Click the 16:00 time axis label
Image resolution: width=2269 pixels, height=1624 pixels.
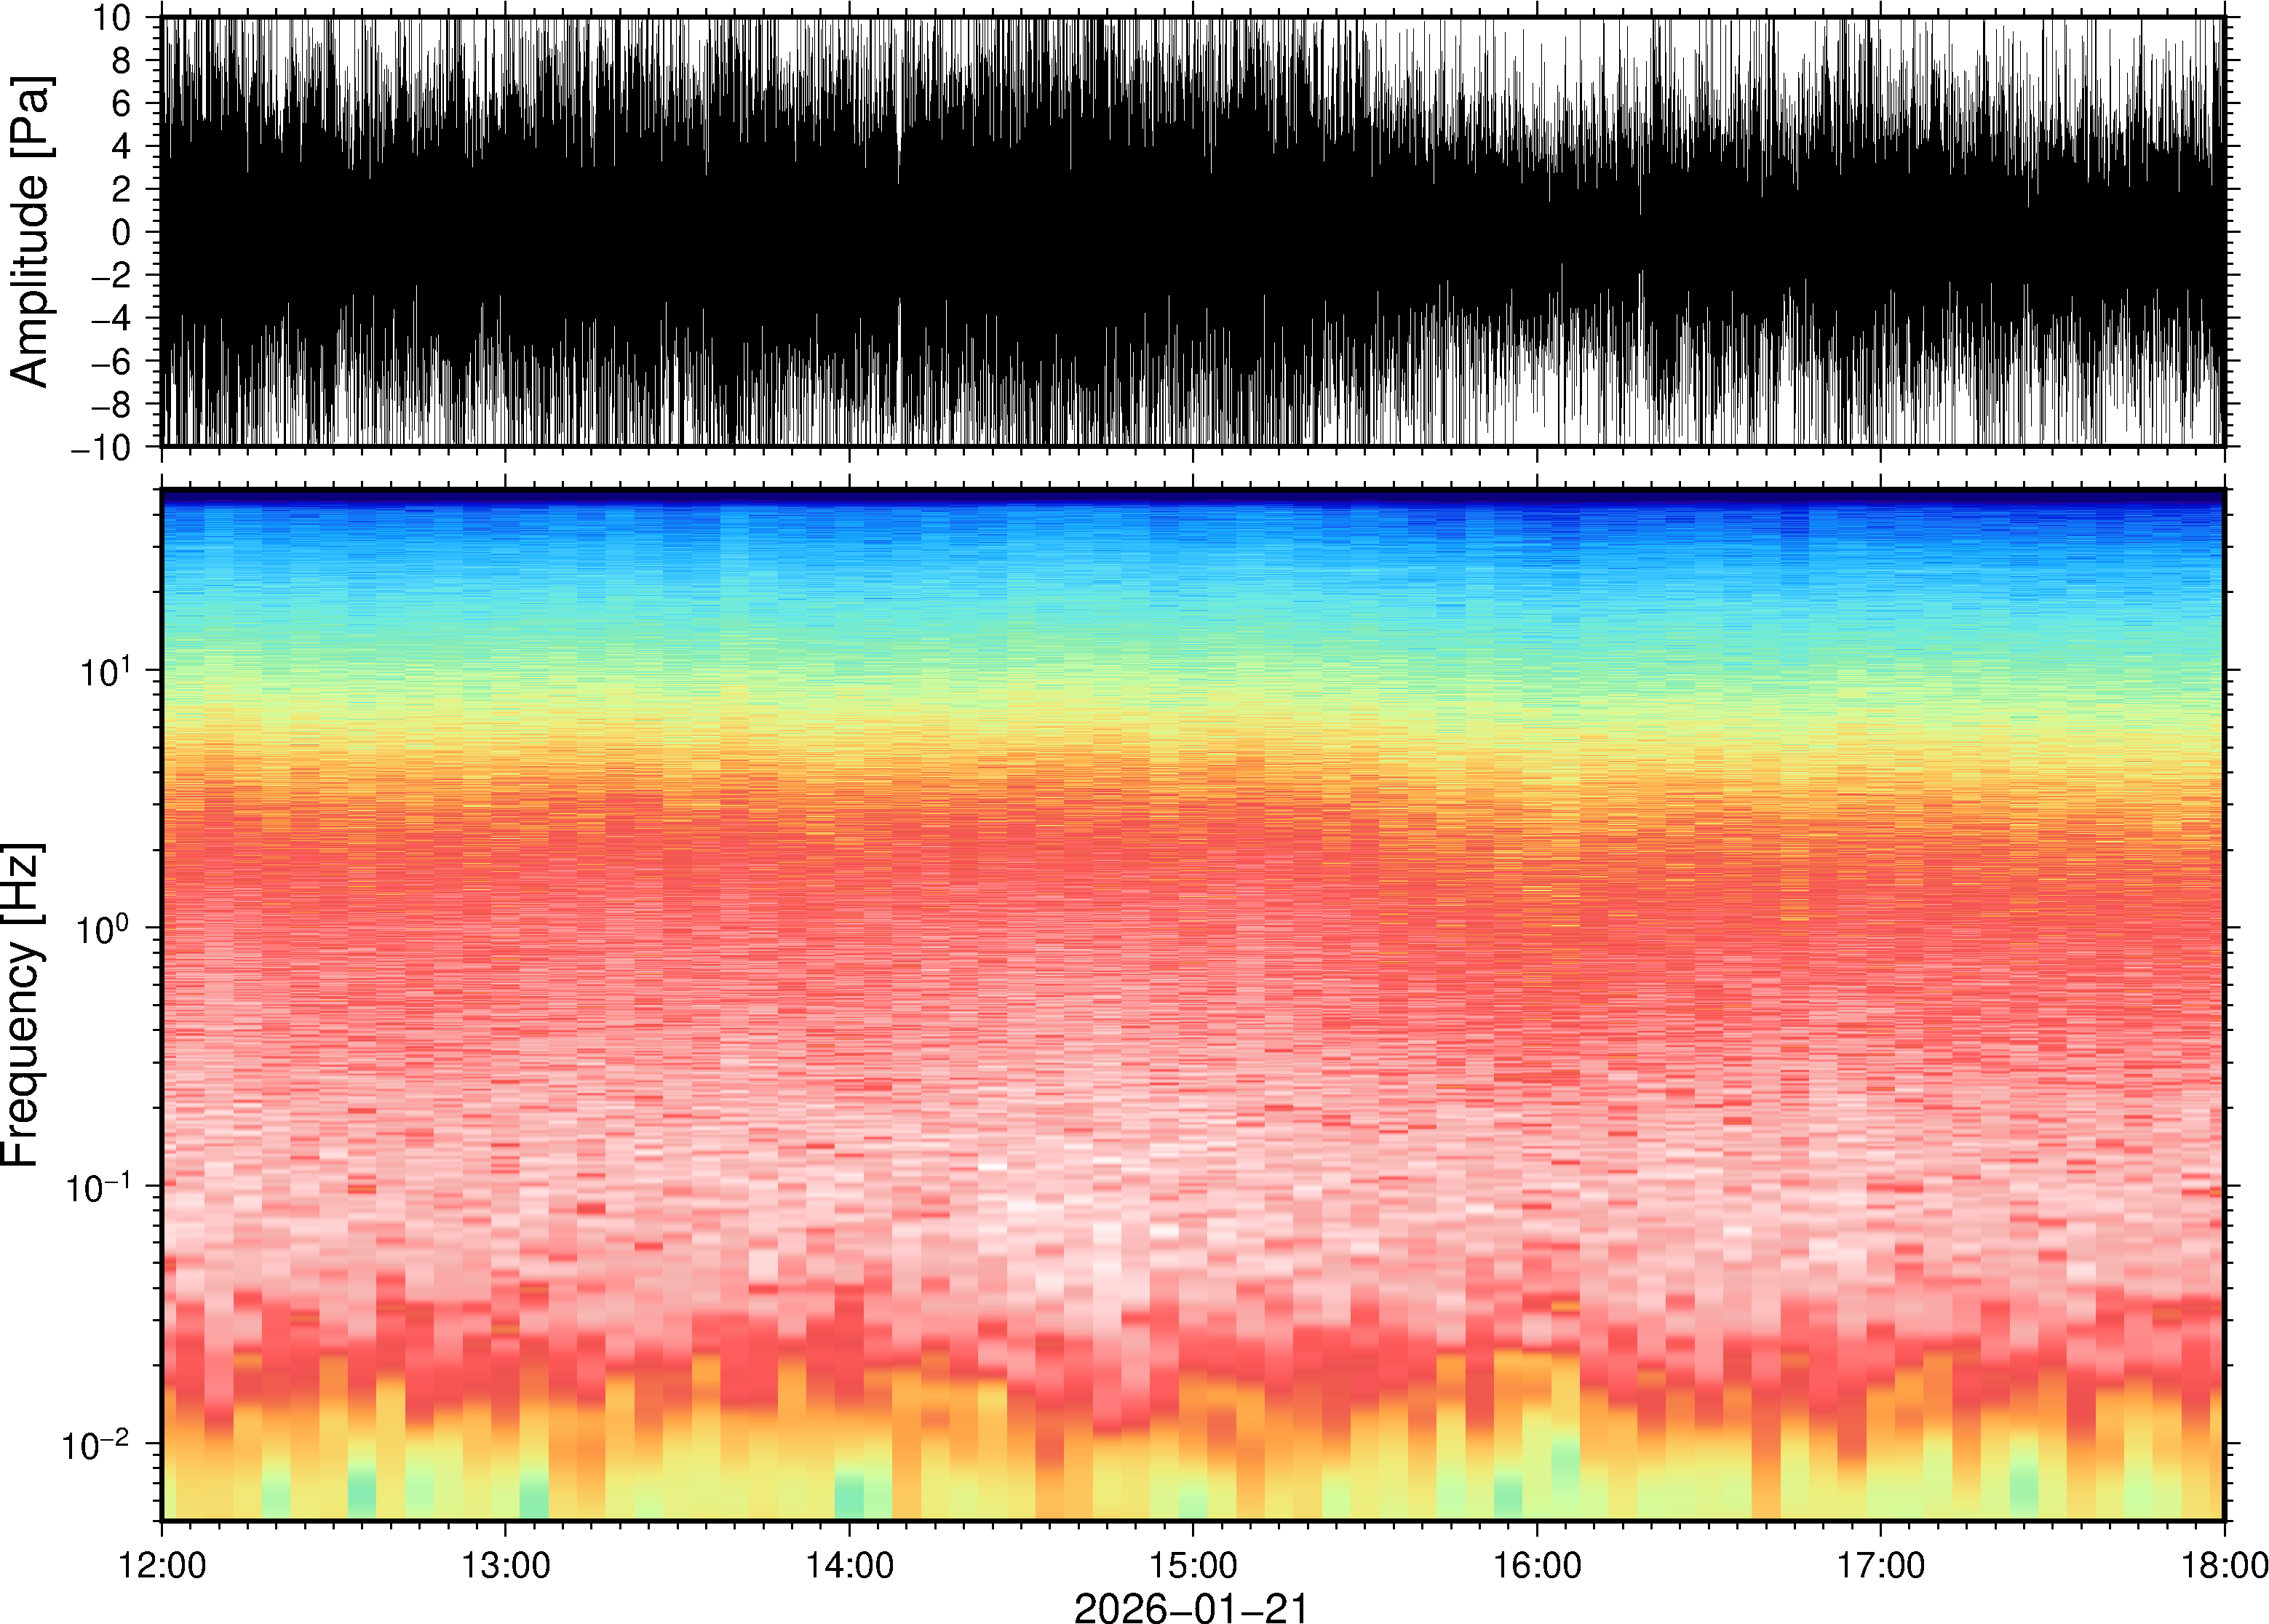tap(1537, 1565)
